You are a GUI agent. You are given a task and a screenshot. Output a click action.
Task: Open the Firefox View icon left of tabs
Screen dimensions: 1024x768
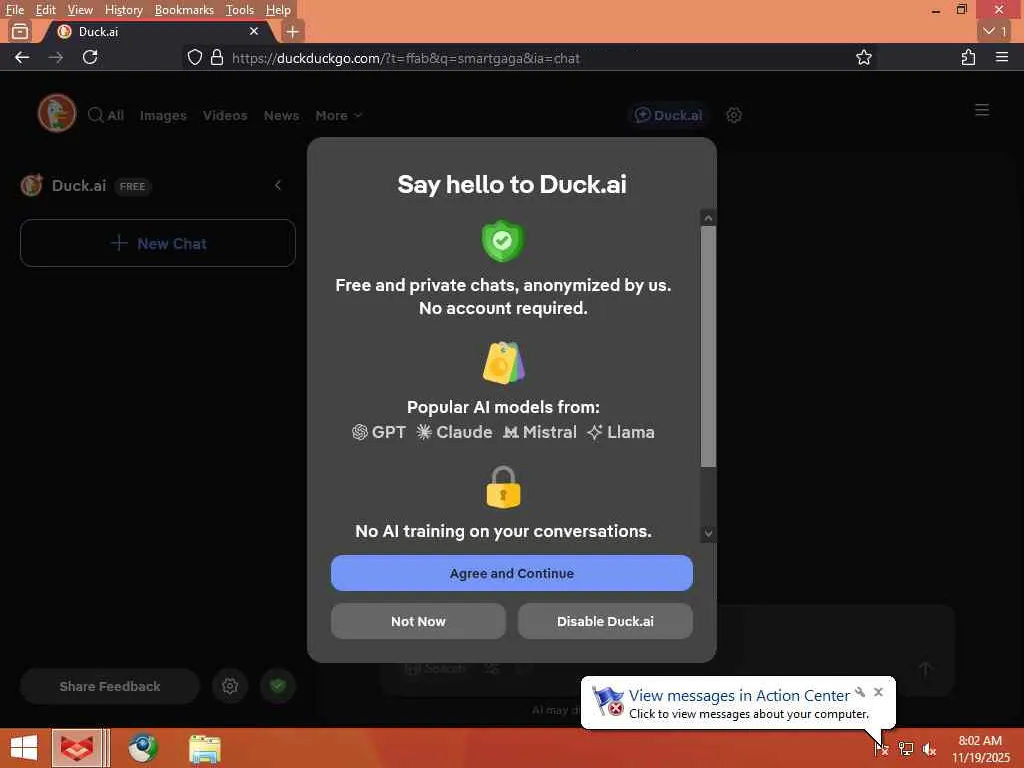coord(20,31)
